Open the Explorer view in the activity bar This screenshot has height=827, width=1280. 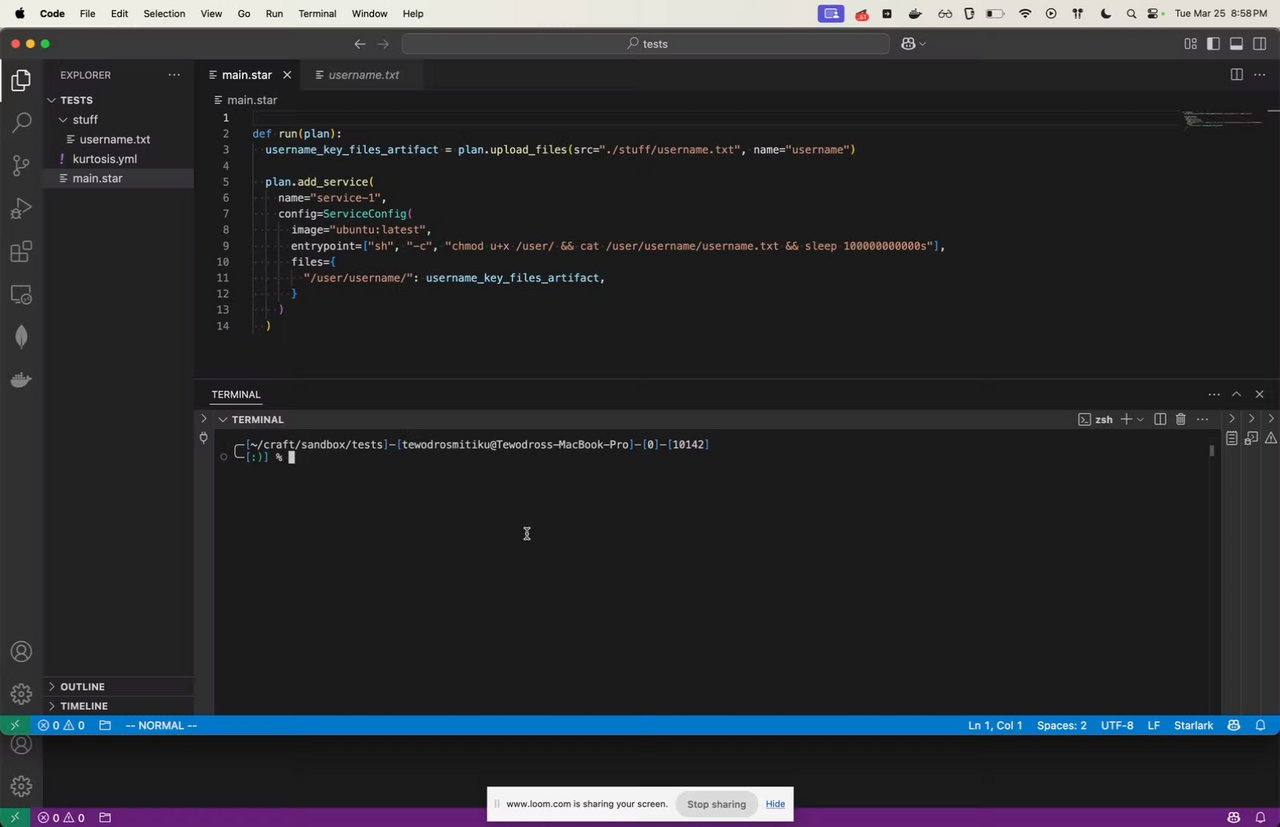(21, 81)
